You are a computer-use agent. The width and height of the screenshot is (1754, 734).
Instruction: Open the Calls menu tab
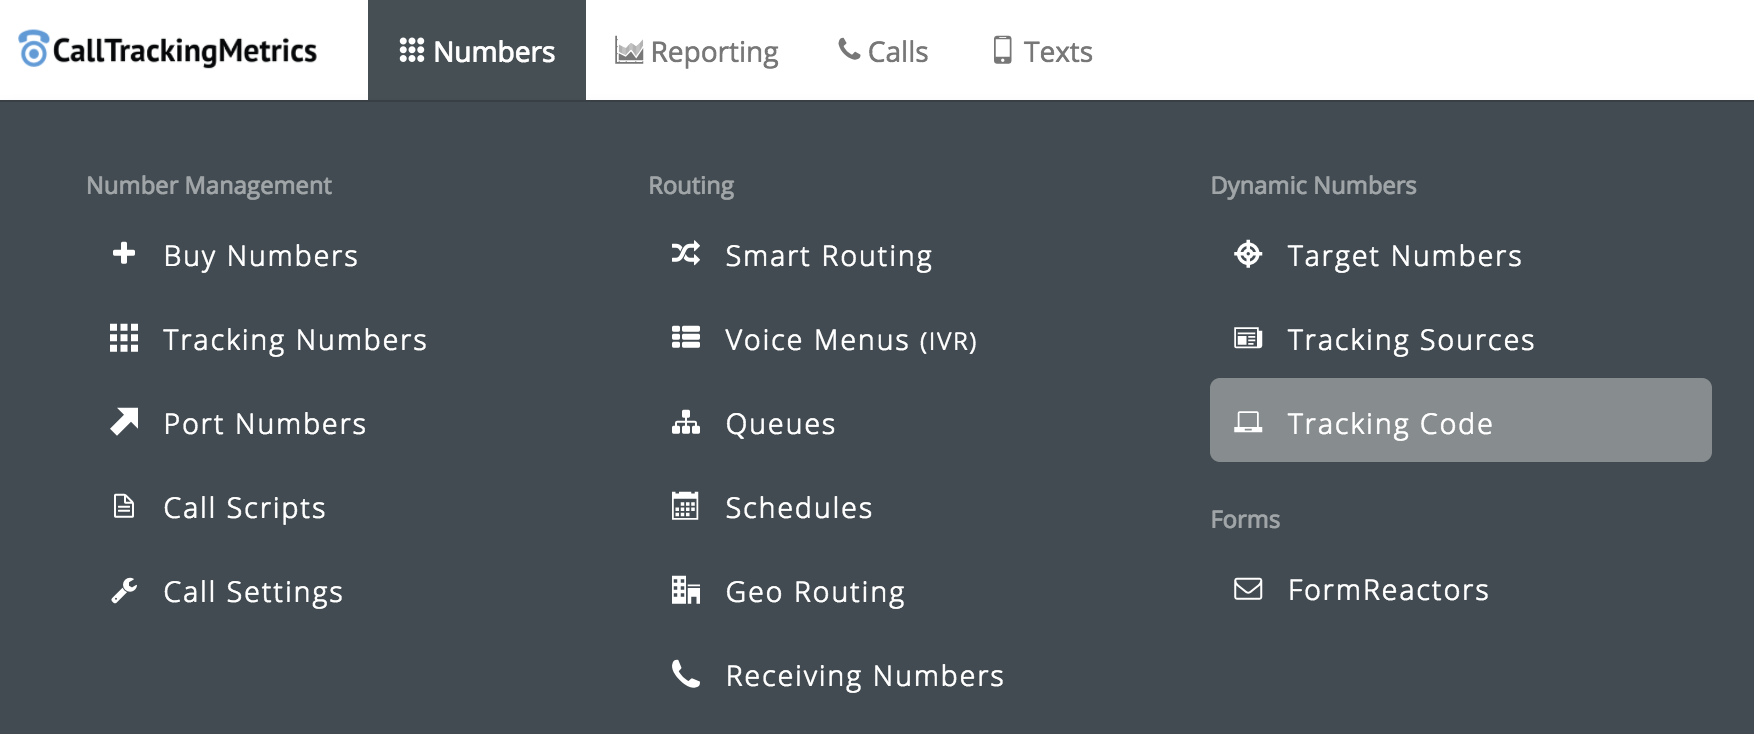tap(883, 51)
